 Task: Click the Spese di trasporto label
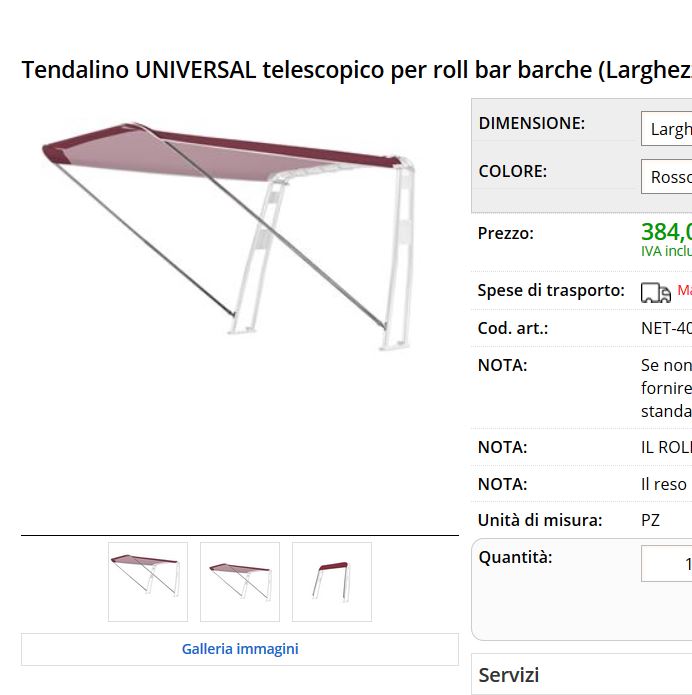tap(551, 290)
